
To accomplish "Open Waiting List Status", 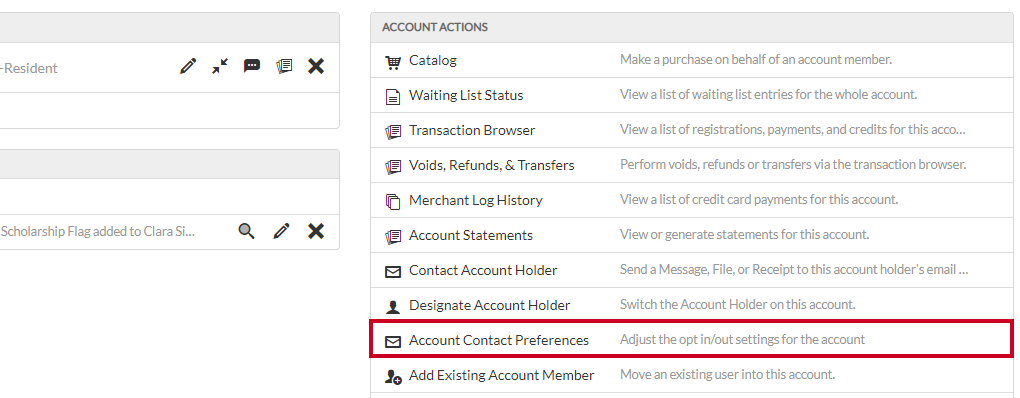I will point(466,96).
